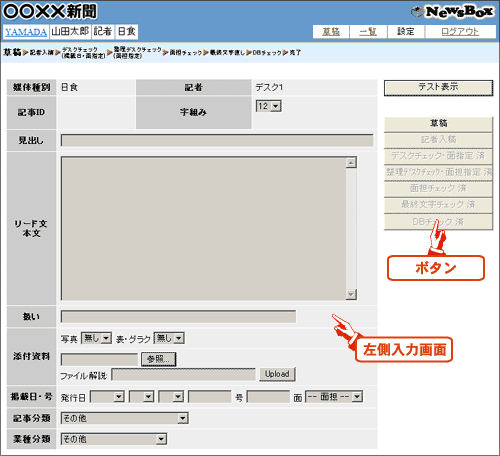Open the second 発行日 date dropdown
The height and width of the screenshot is (456, 500).
click(141, 397)
